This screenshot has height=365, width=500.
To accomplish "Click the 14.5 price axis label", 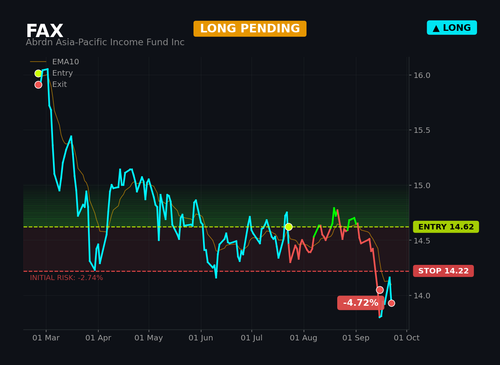I will coord(422,241).
